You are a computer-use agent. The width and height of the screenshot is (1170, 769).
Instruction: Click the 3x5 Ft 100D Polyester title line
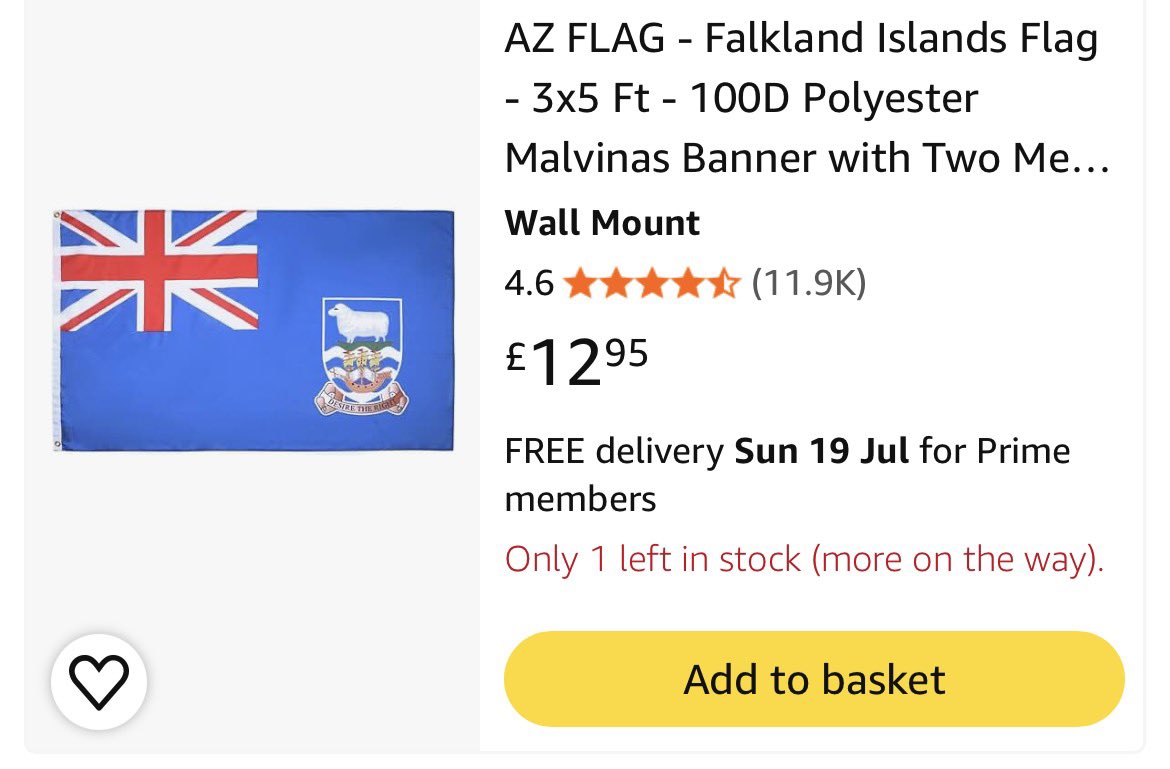coord(741,98)
